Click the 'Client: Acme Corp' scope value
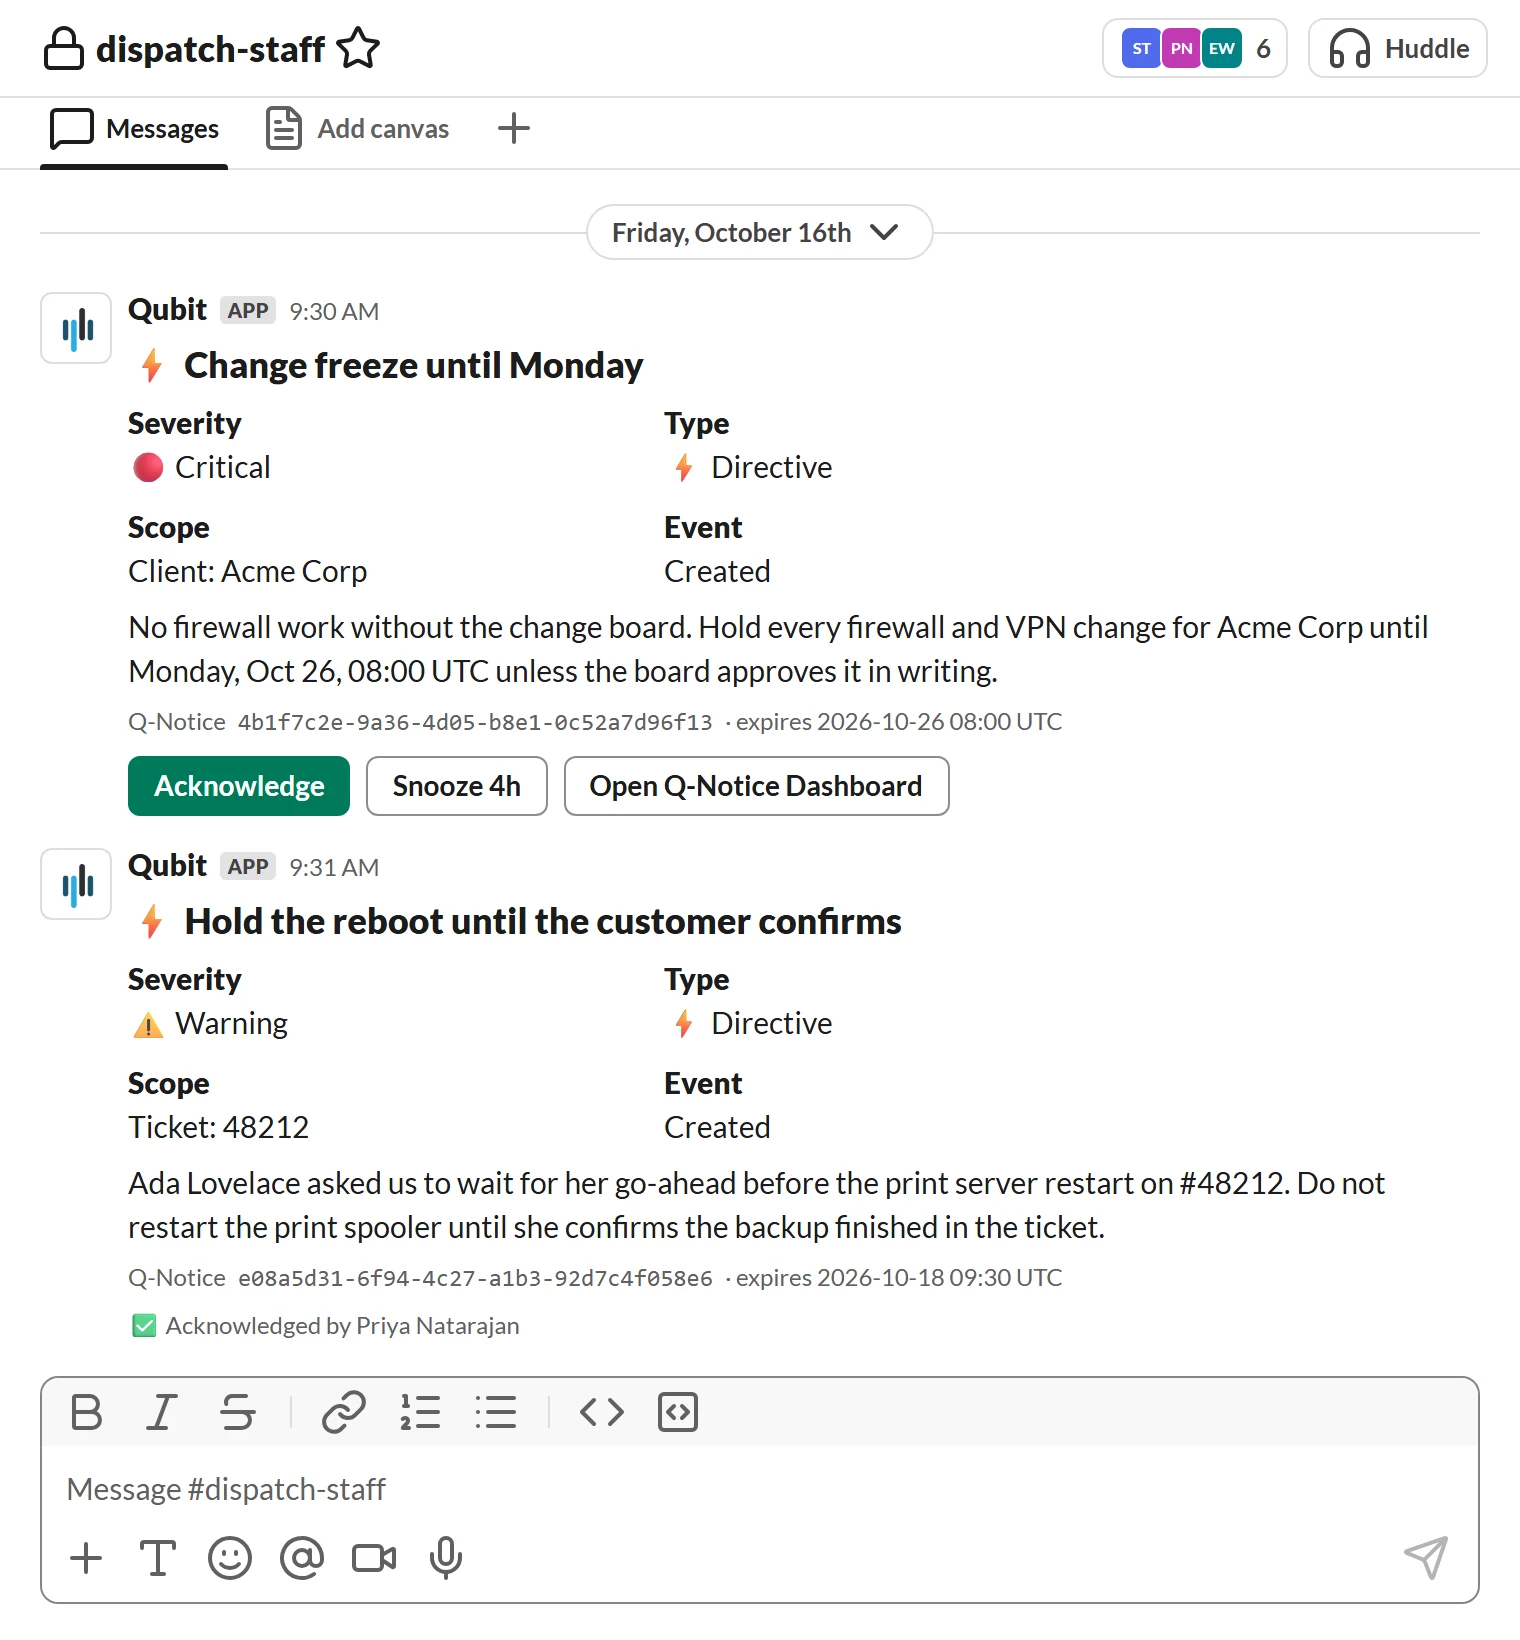 tap(247, 572)
